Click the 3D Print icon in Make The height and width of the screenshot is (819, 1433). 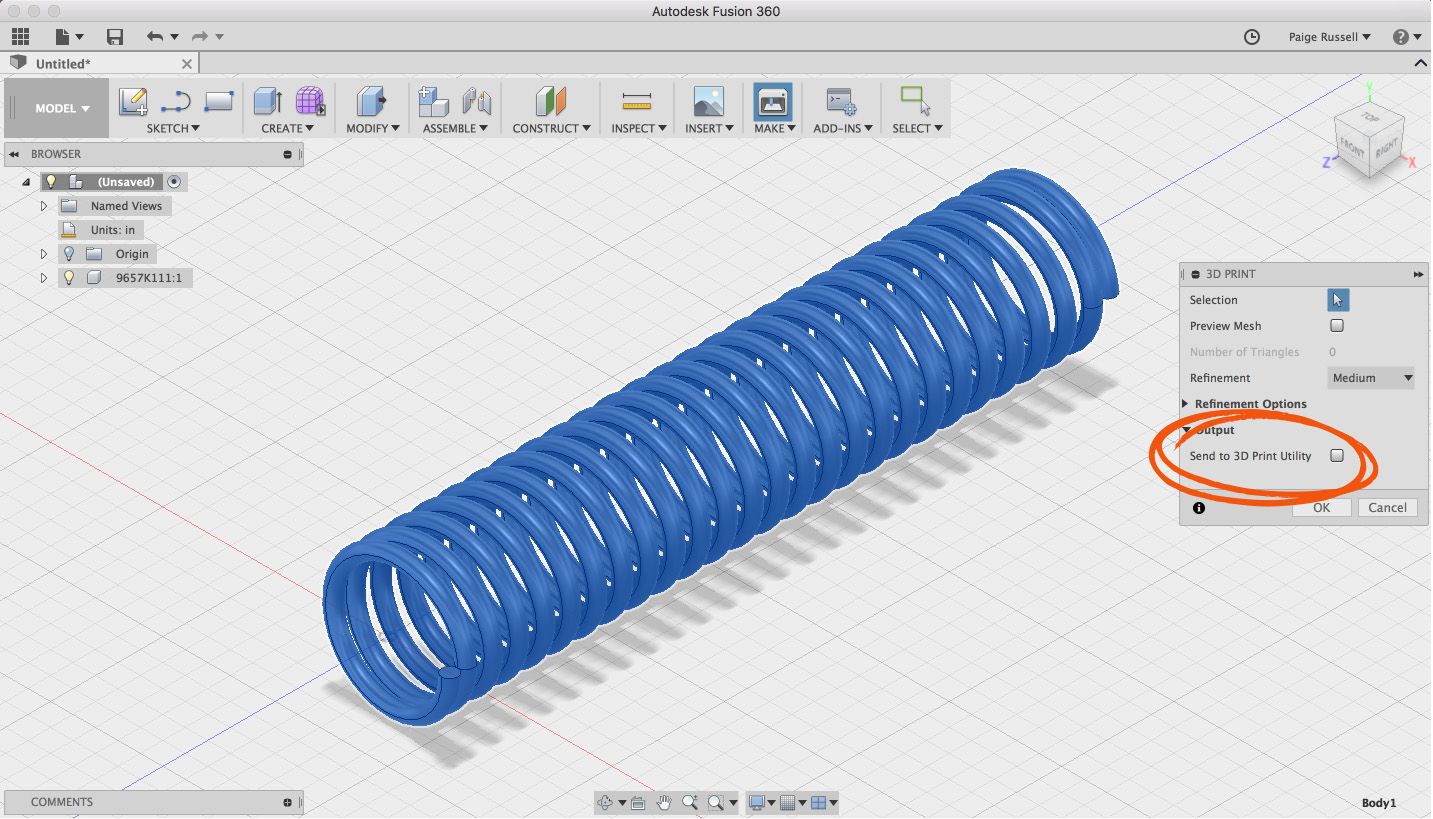pyautogui.click(x=773, y=102)
